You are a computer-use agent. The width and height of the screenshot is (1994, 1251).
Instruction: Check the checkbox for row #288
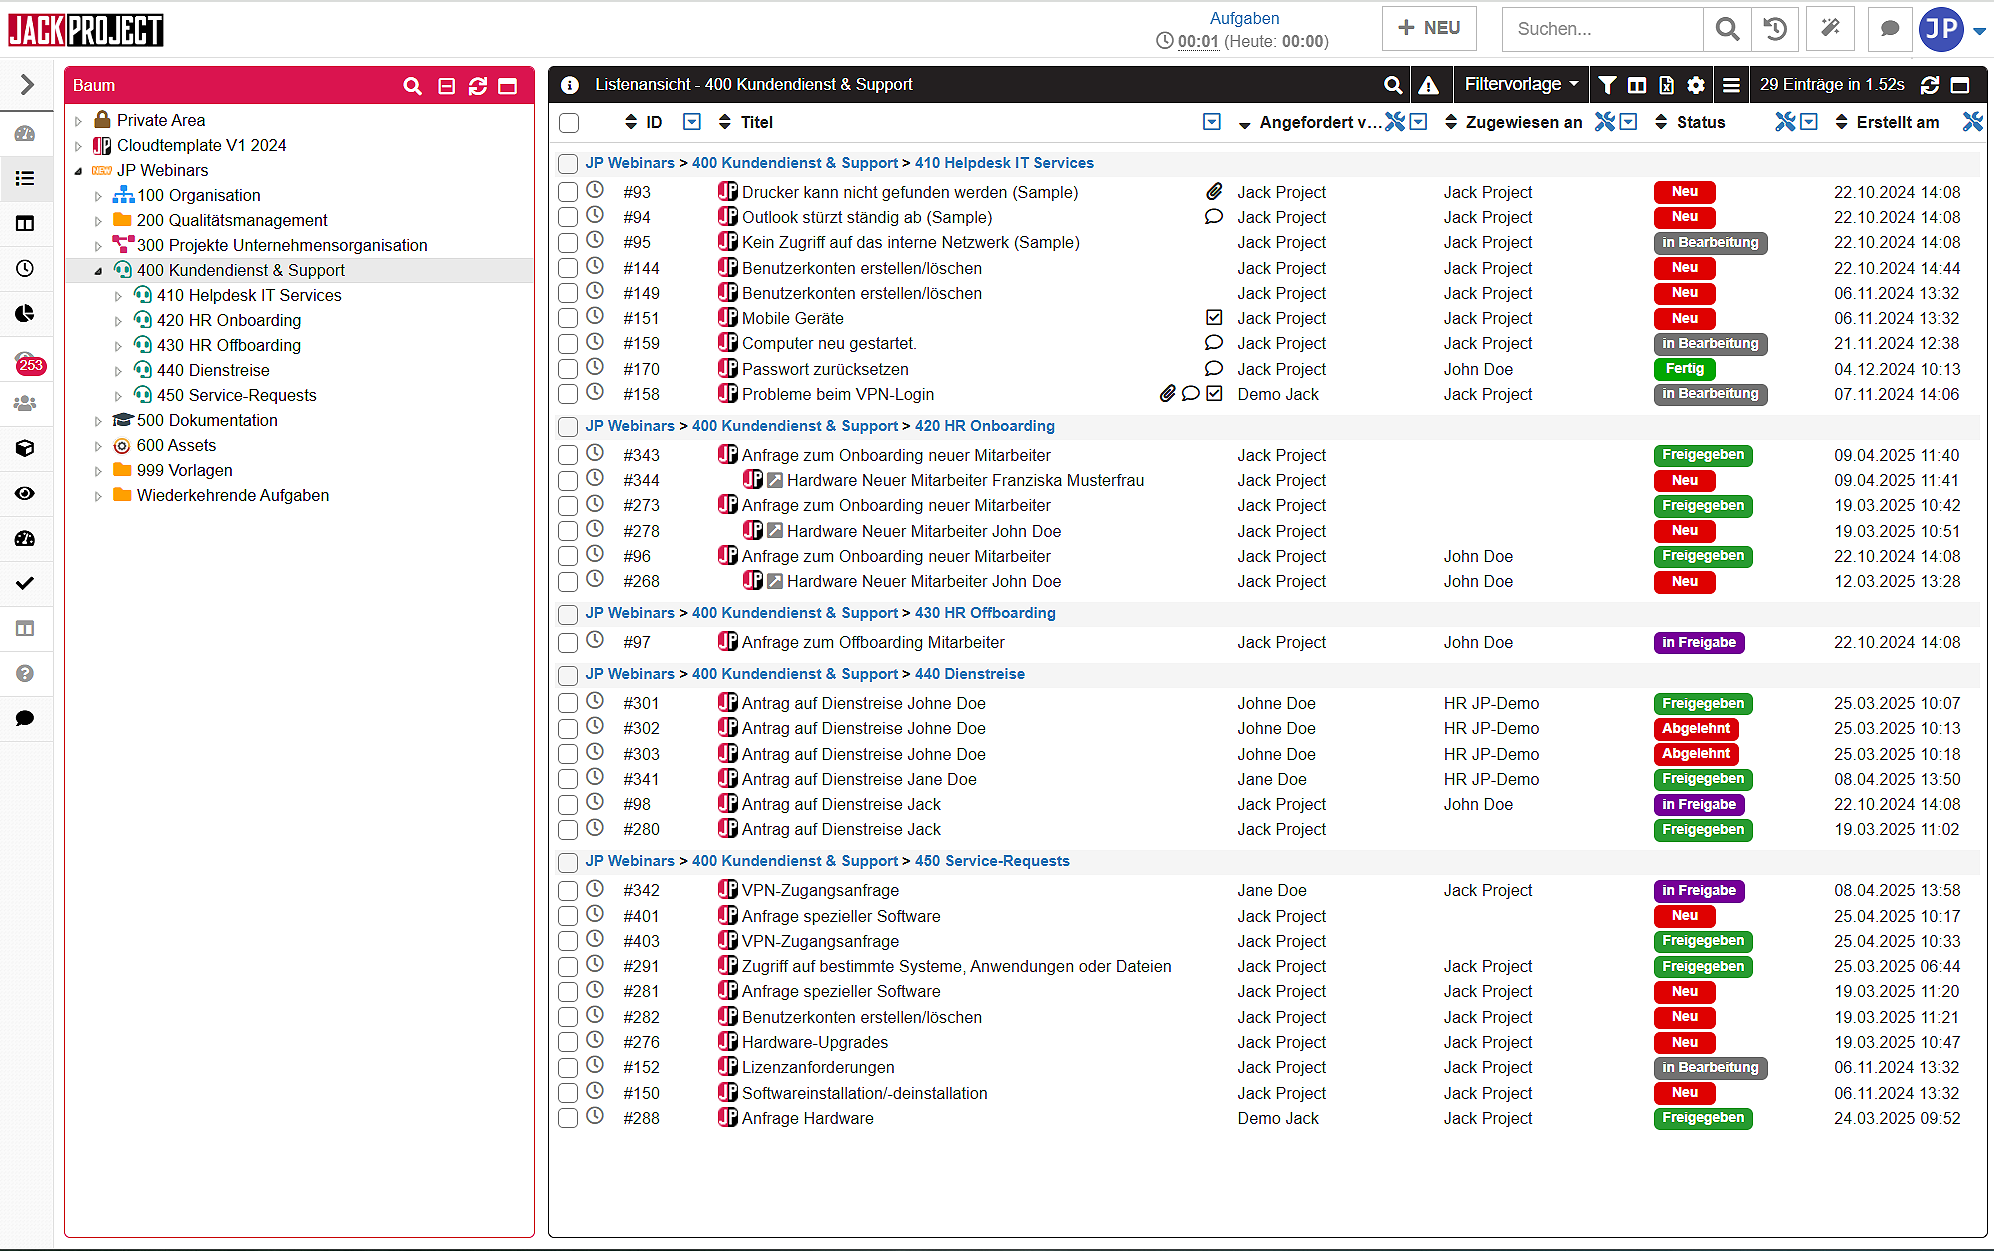point(568,1119)
